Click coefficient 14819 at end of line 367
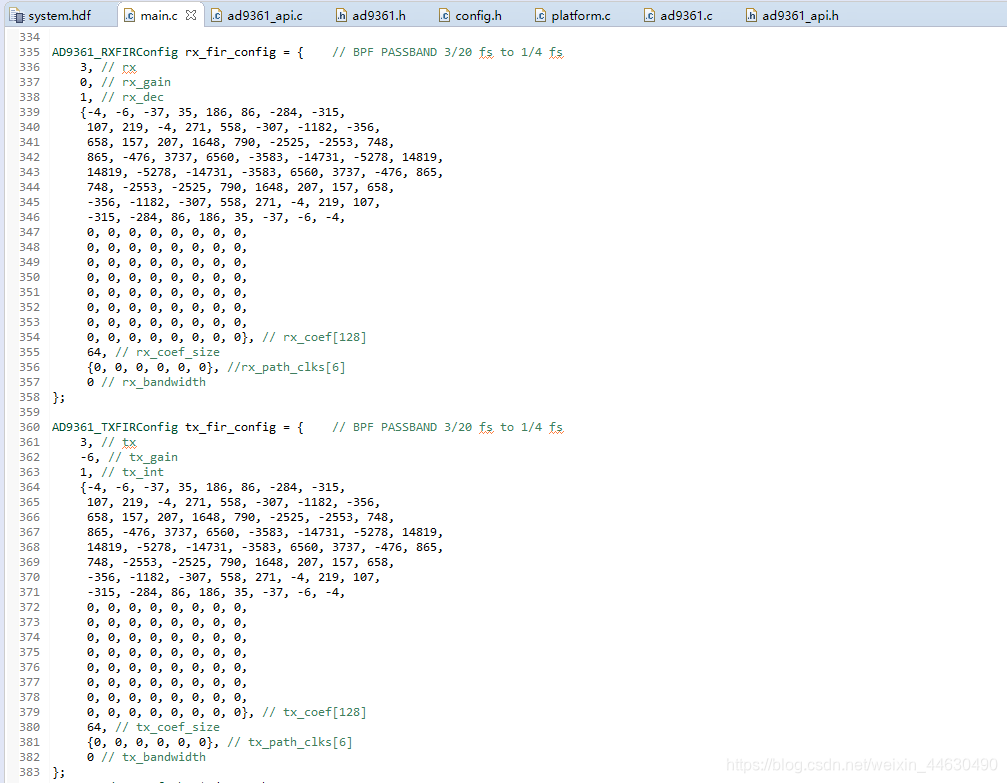1007x783 pixels. 419,532
